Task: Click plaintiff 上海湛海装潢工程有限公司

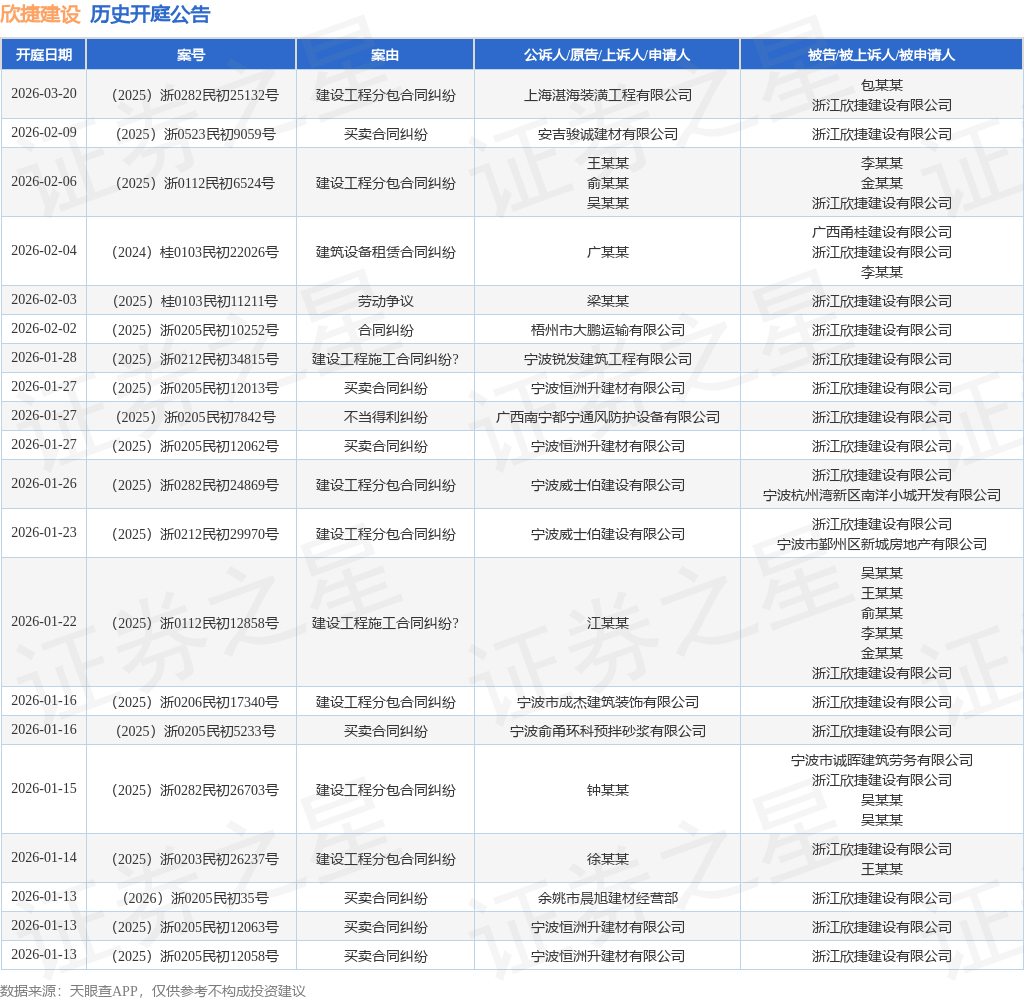Action: pyautogui.click(x=607, y=95)
